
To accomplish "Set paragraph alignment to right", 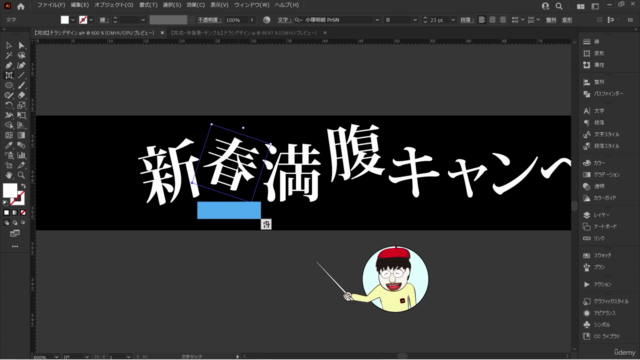I will pos(503,20).
